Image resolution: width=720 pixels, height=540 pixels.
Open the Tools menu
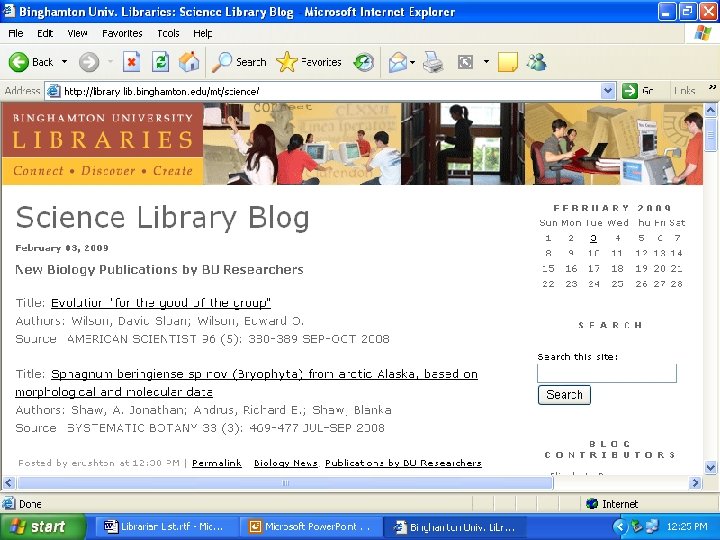point(168,33)
